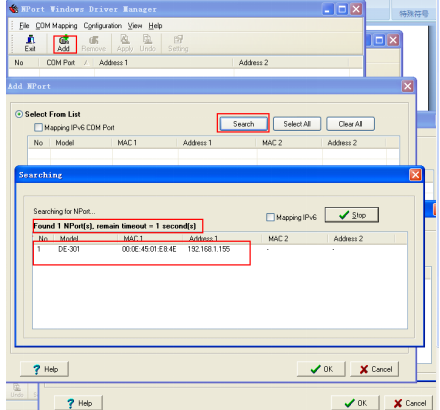440x410 pixels.
Task: Open the File menu
Action: coord(24,26)
